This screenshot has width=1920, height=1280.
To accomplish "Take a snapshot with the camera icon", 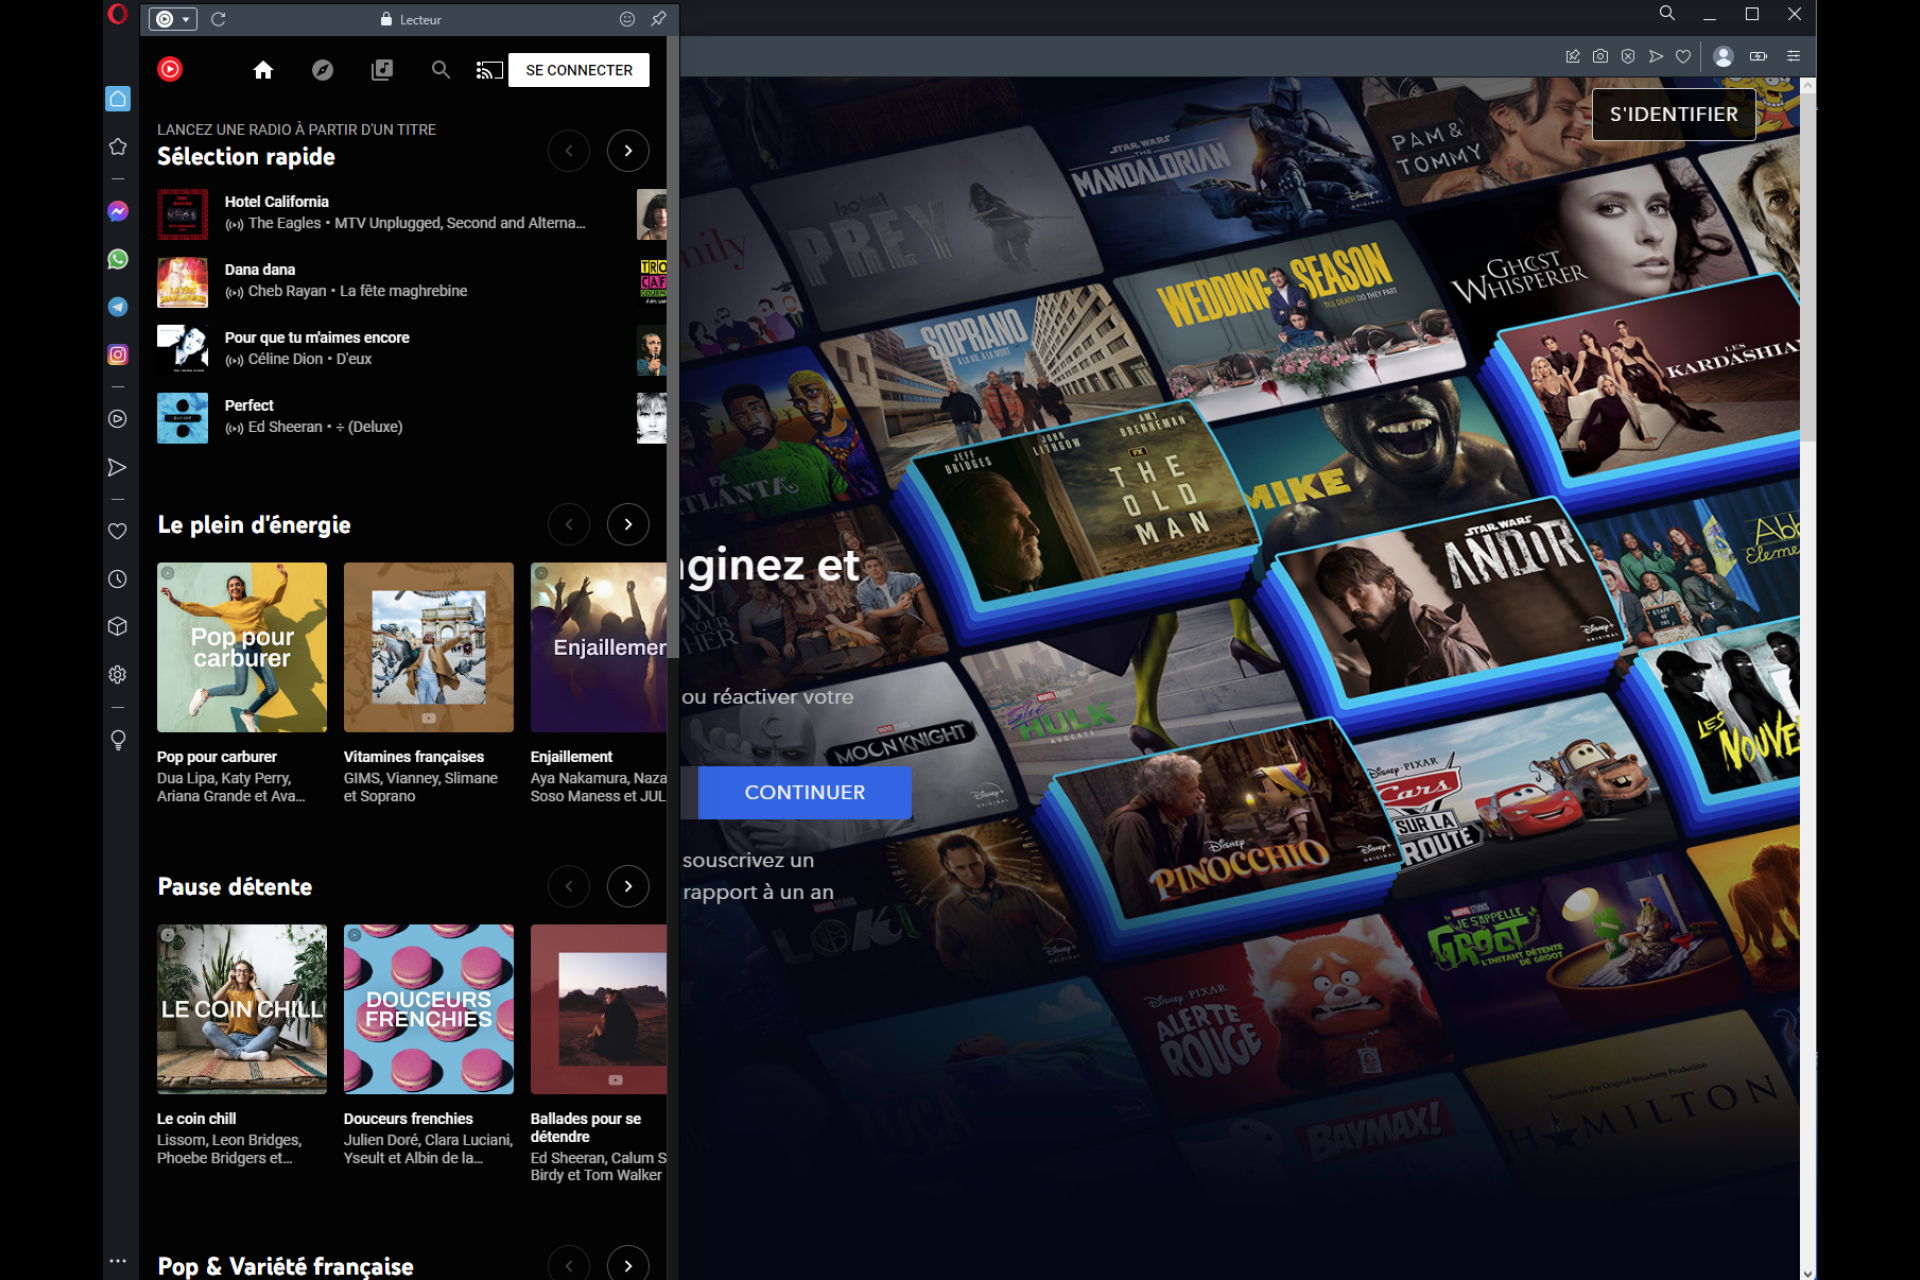I will click(1600, 57).
